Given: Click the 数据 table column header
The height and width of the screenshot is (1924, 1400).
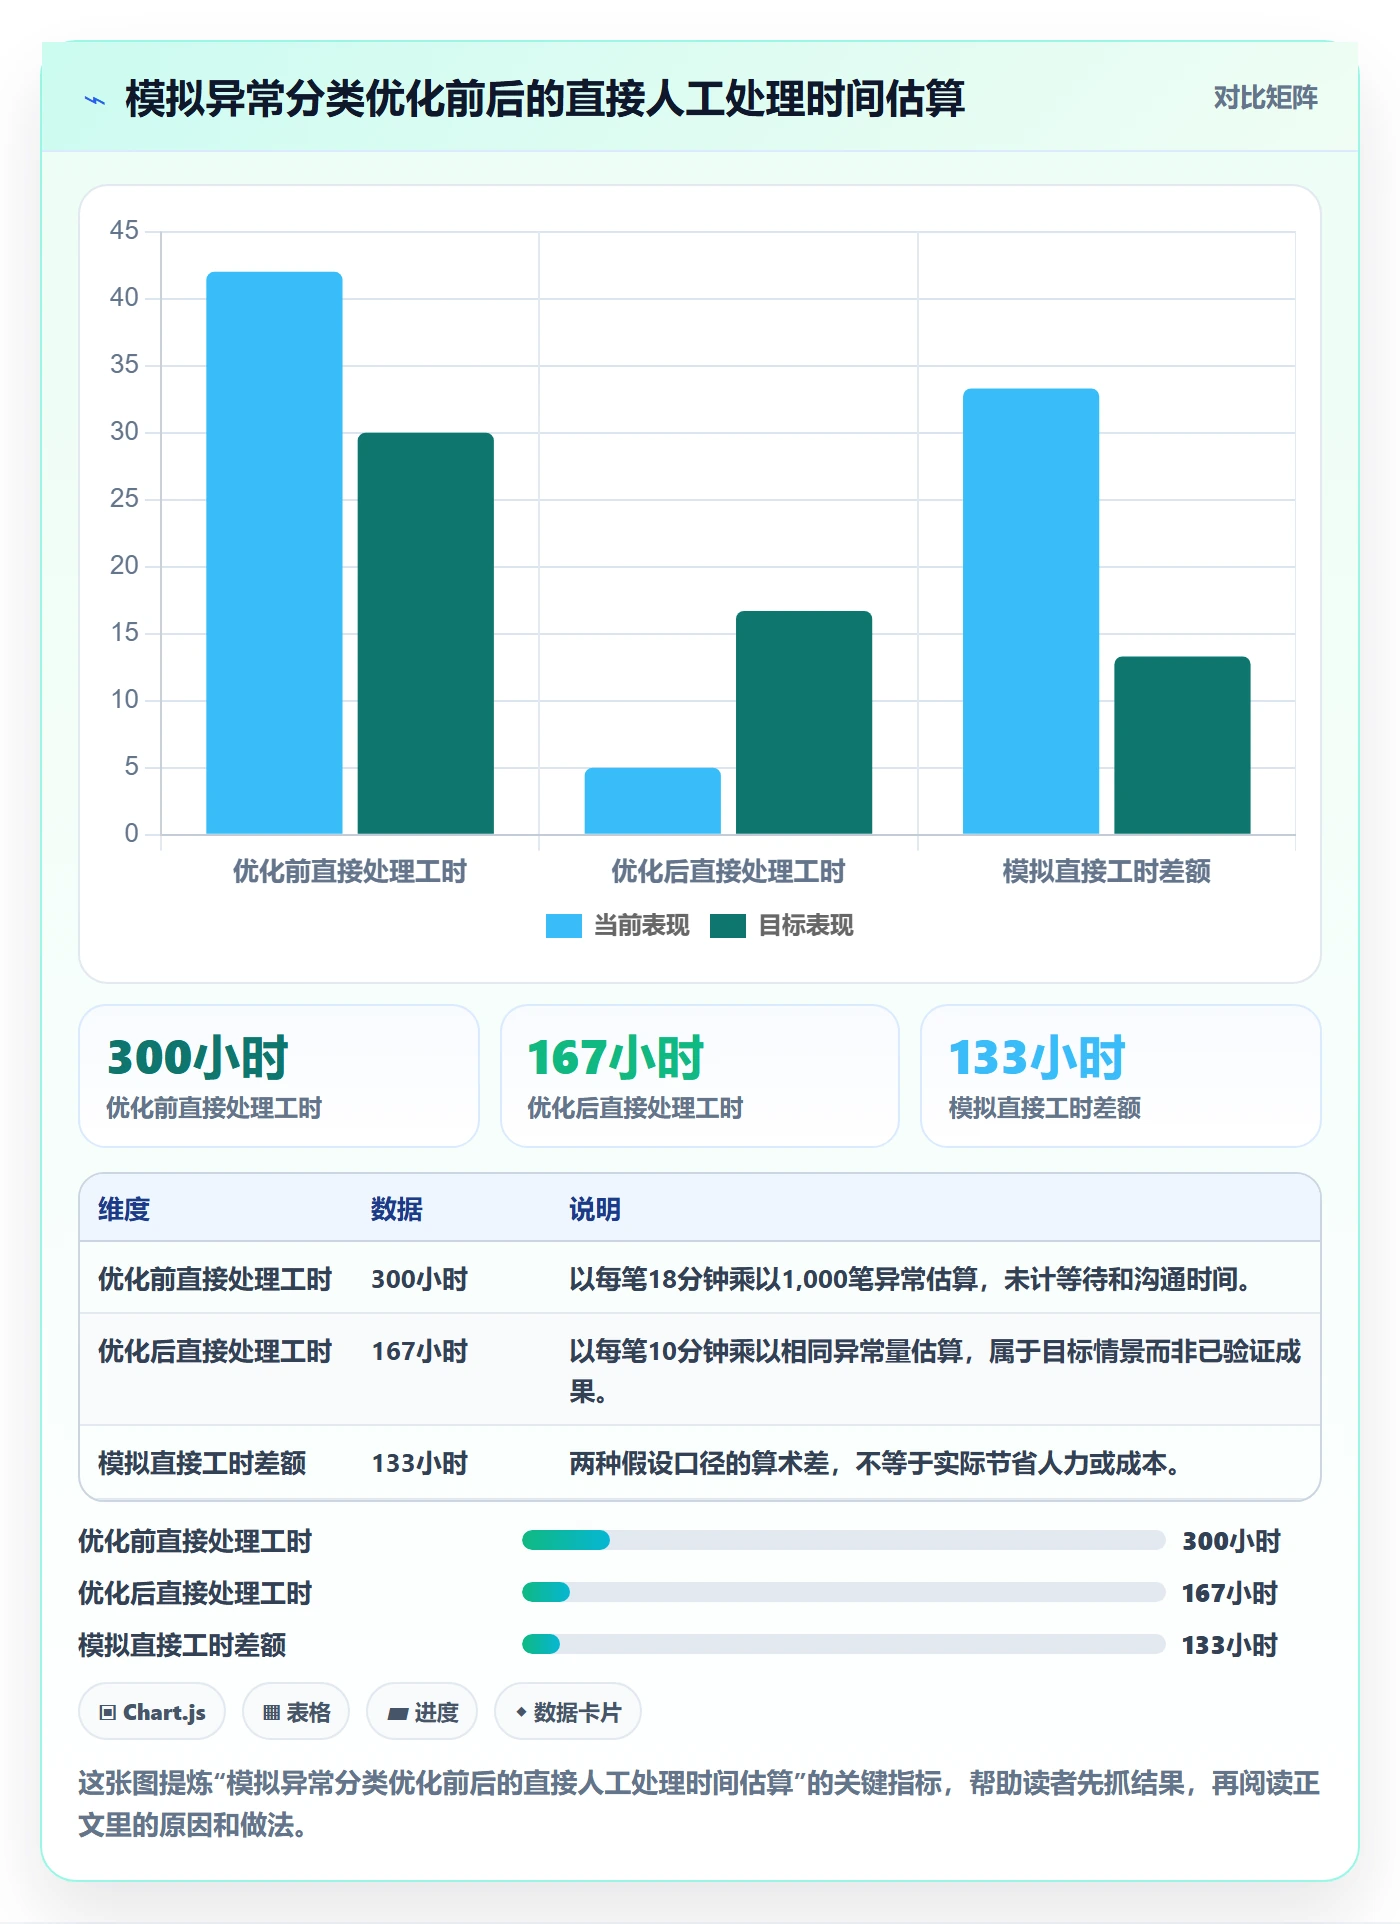Looking at the screenshot, I should point(397,1209).
